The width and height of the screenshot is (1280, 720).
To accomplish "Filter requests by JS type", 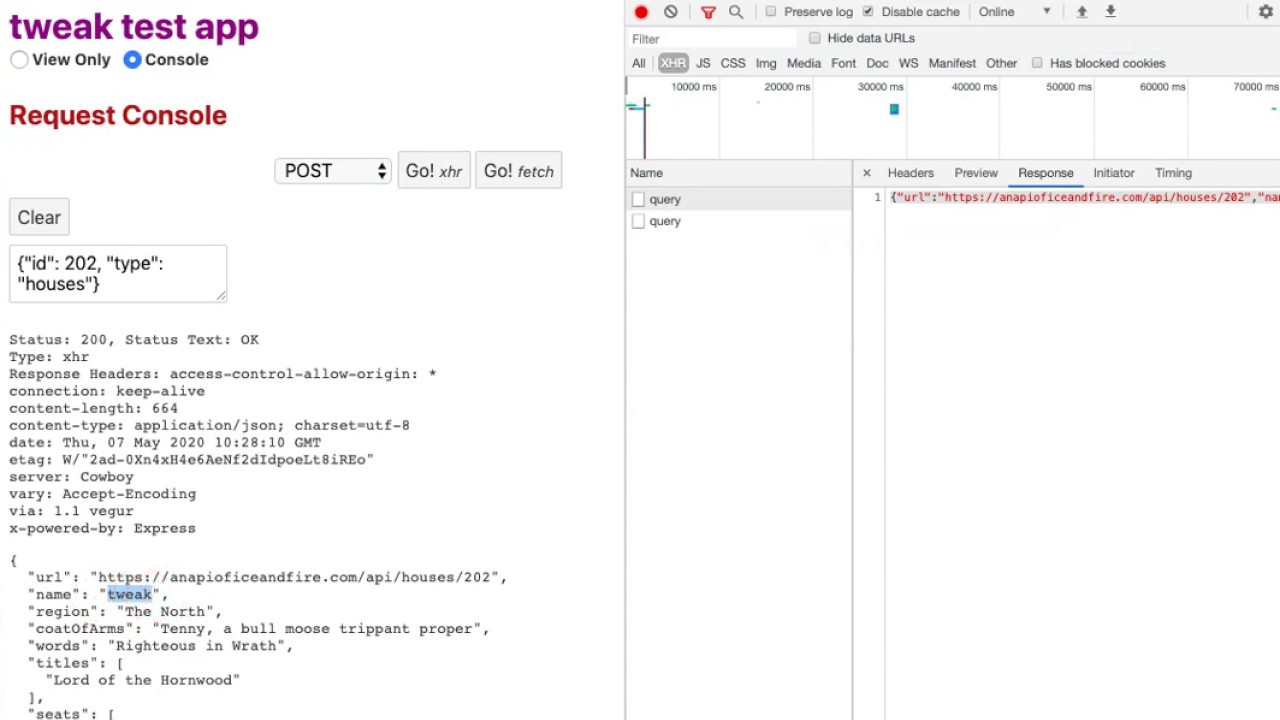I will pyautogui.click(x=703, y=63).
